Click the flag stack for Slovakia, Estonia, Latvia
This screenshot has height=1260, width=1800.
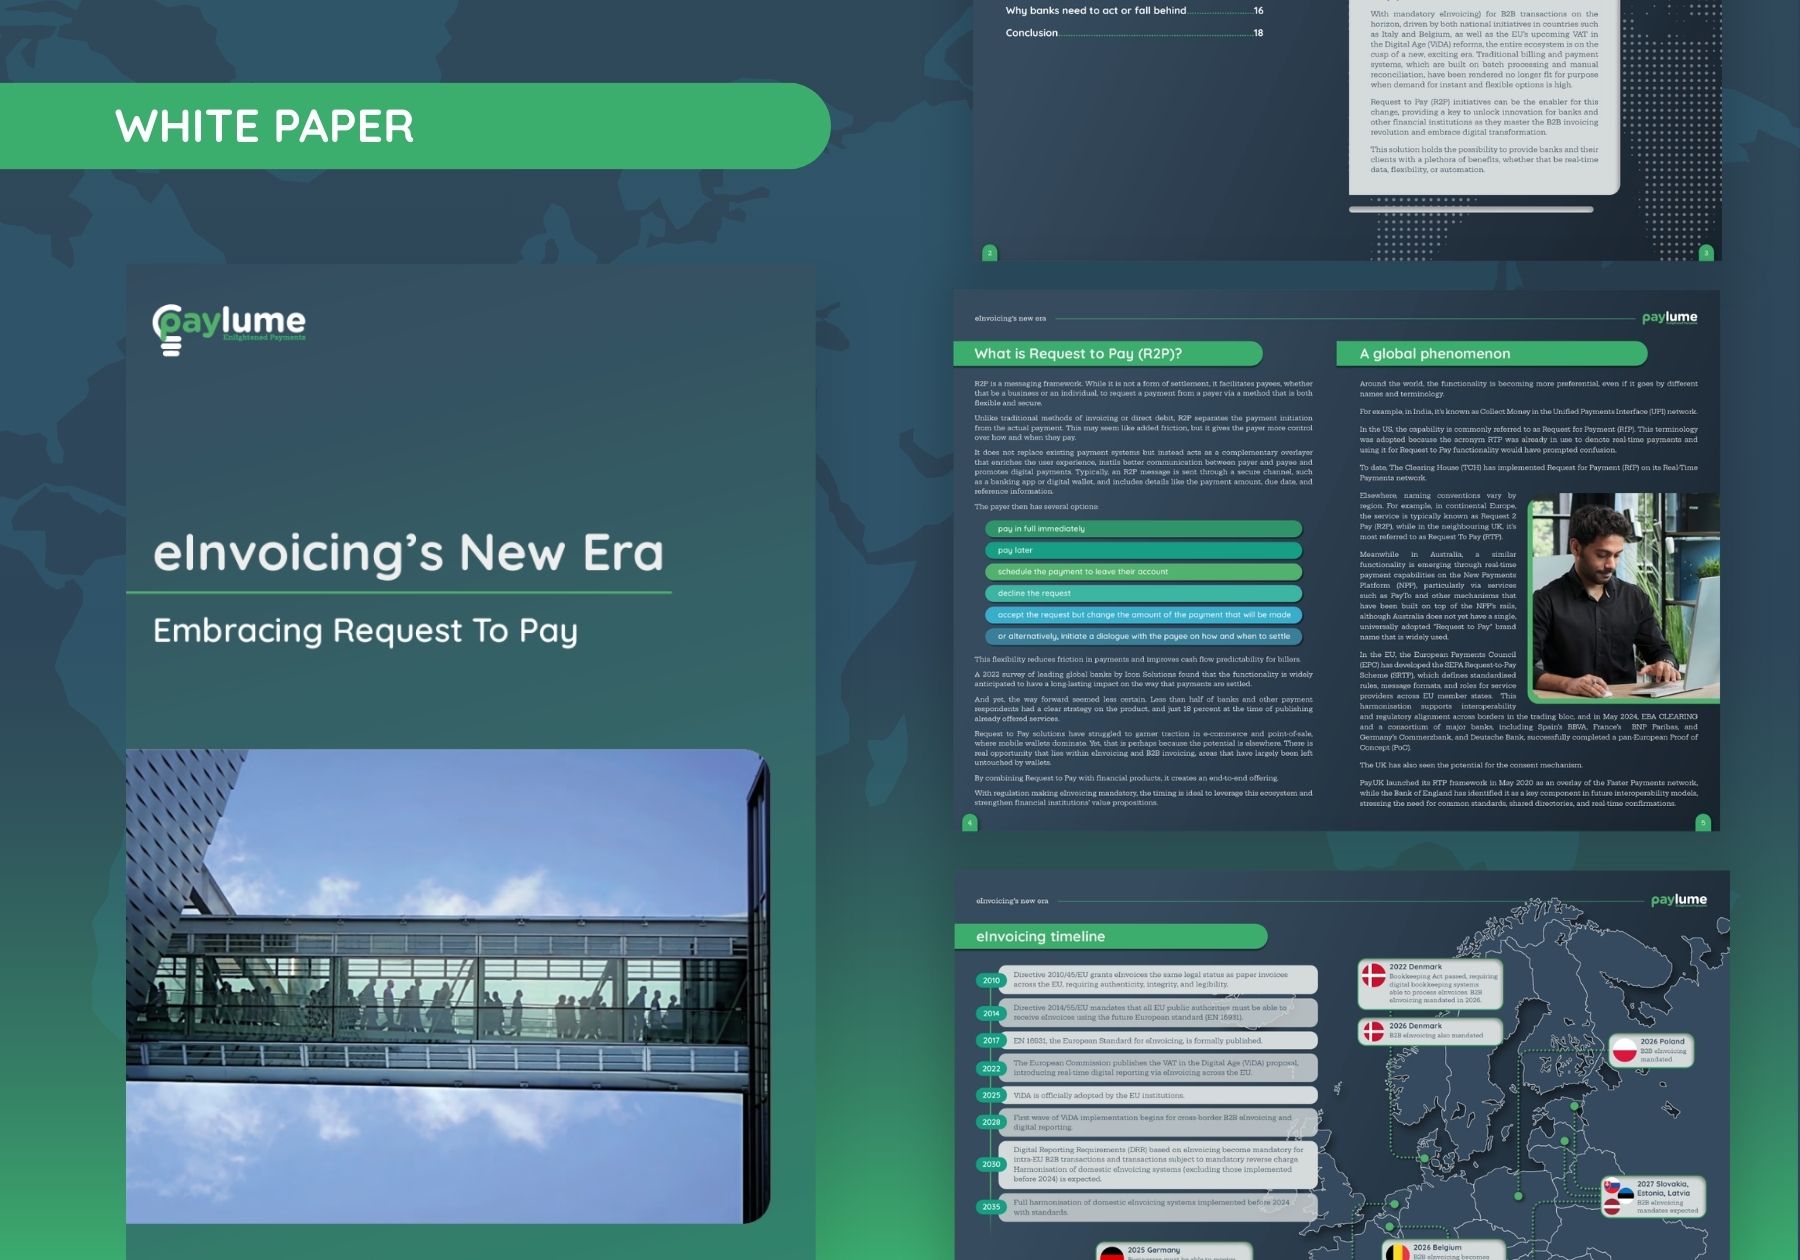(1617, 1196)
